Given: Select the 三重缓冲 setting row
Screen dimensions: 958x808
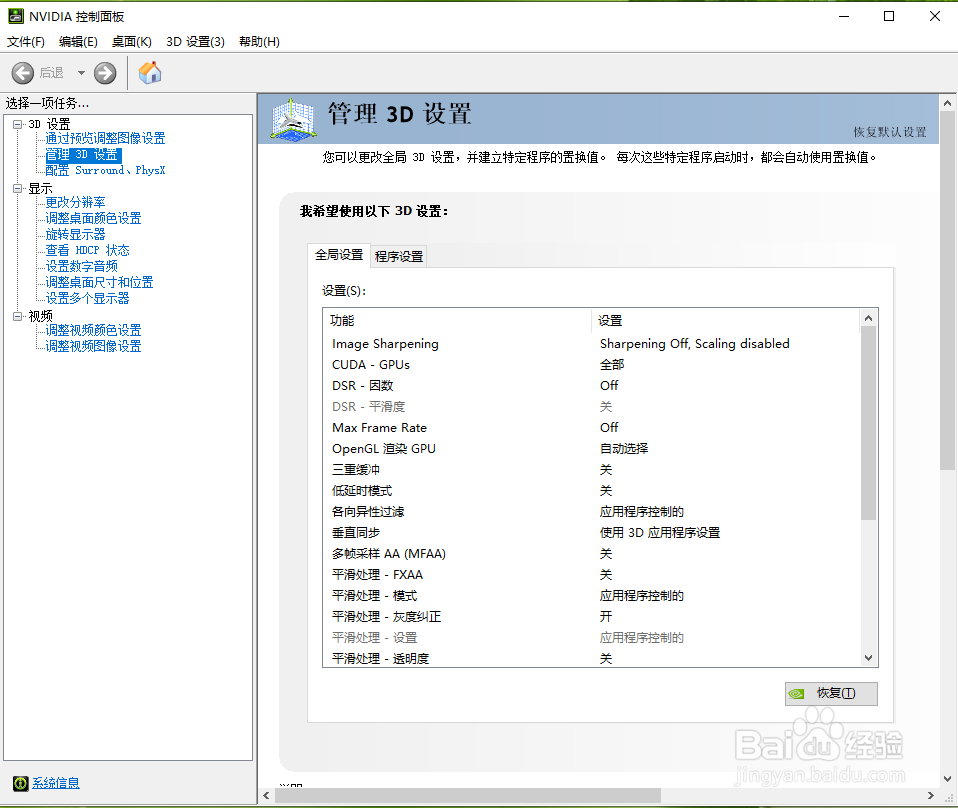Looking at the screenshot, I should coord(591,469).
